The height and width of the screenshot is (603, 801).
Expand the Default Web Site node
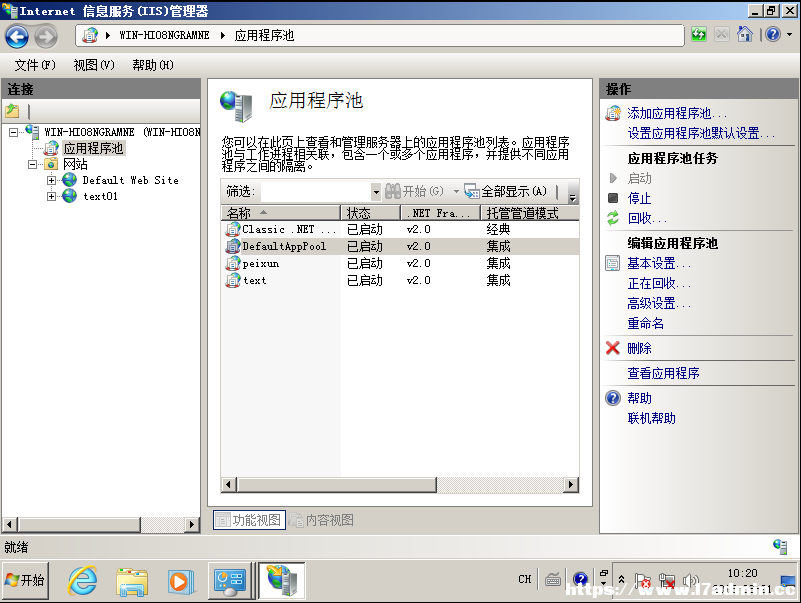click(51, 180)
